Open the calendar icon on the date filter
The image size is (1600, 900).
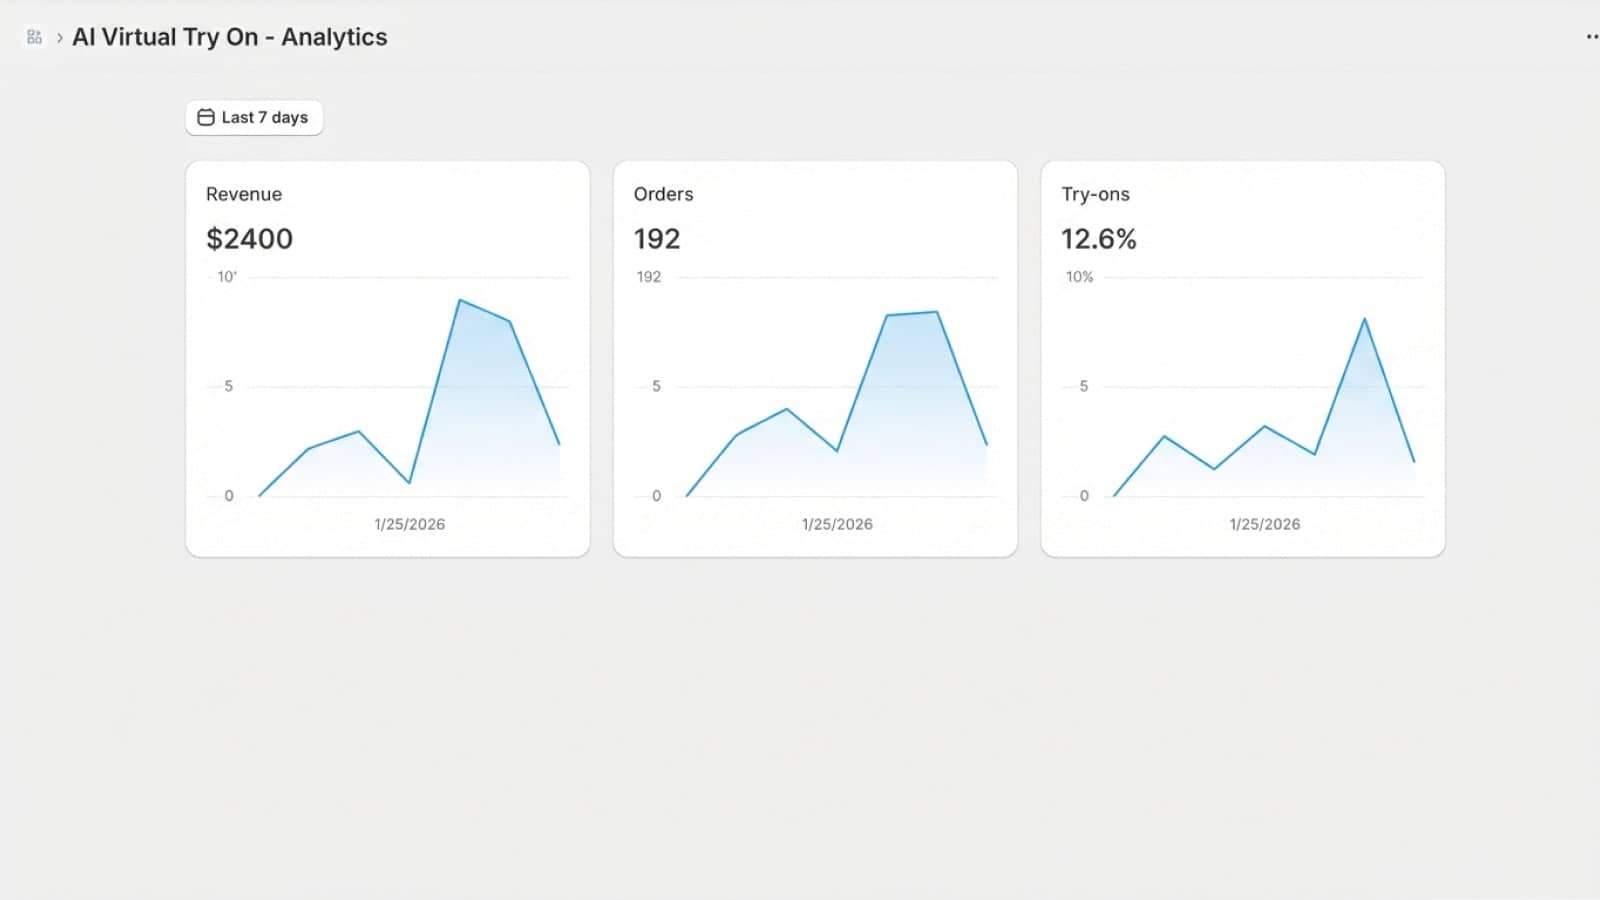click(x=204, y=117)
